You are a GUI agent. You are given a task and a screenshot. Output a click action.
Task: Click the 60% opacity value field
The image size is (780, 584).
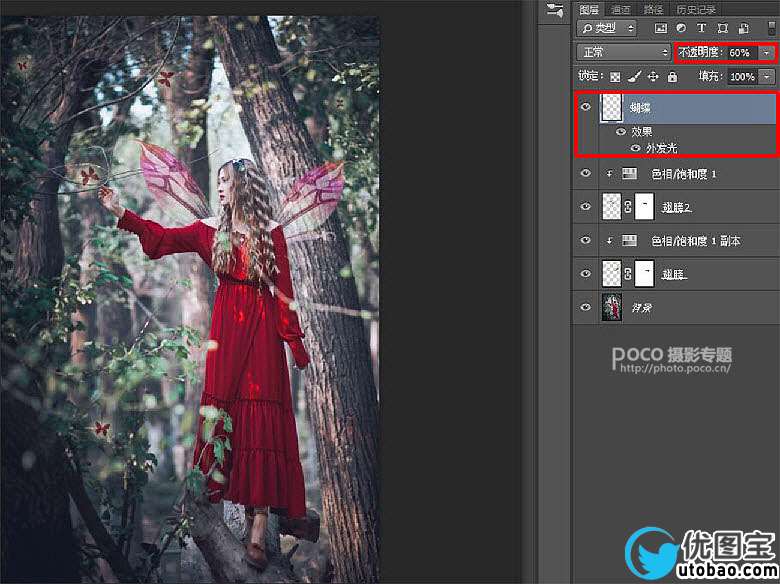tap(740, 52)
